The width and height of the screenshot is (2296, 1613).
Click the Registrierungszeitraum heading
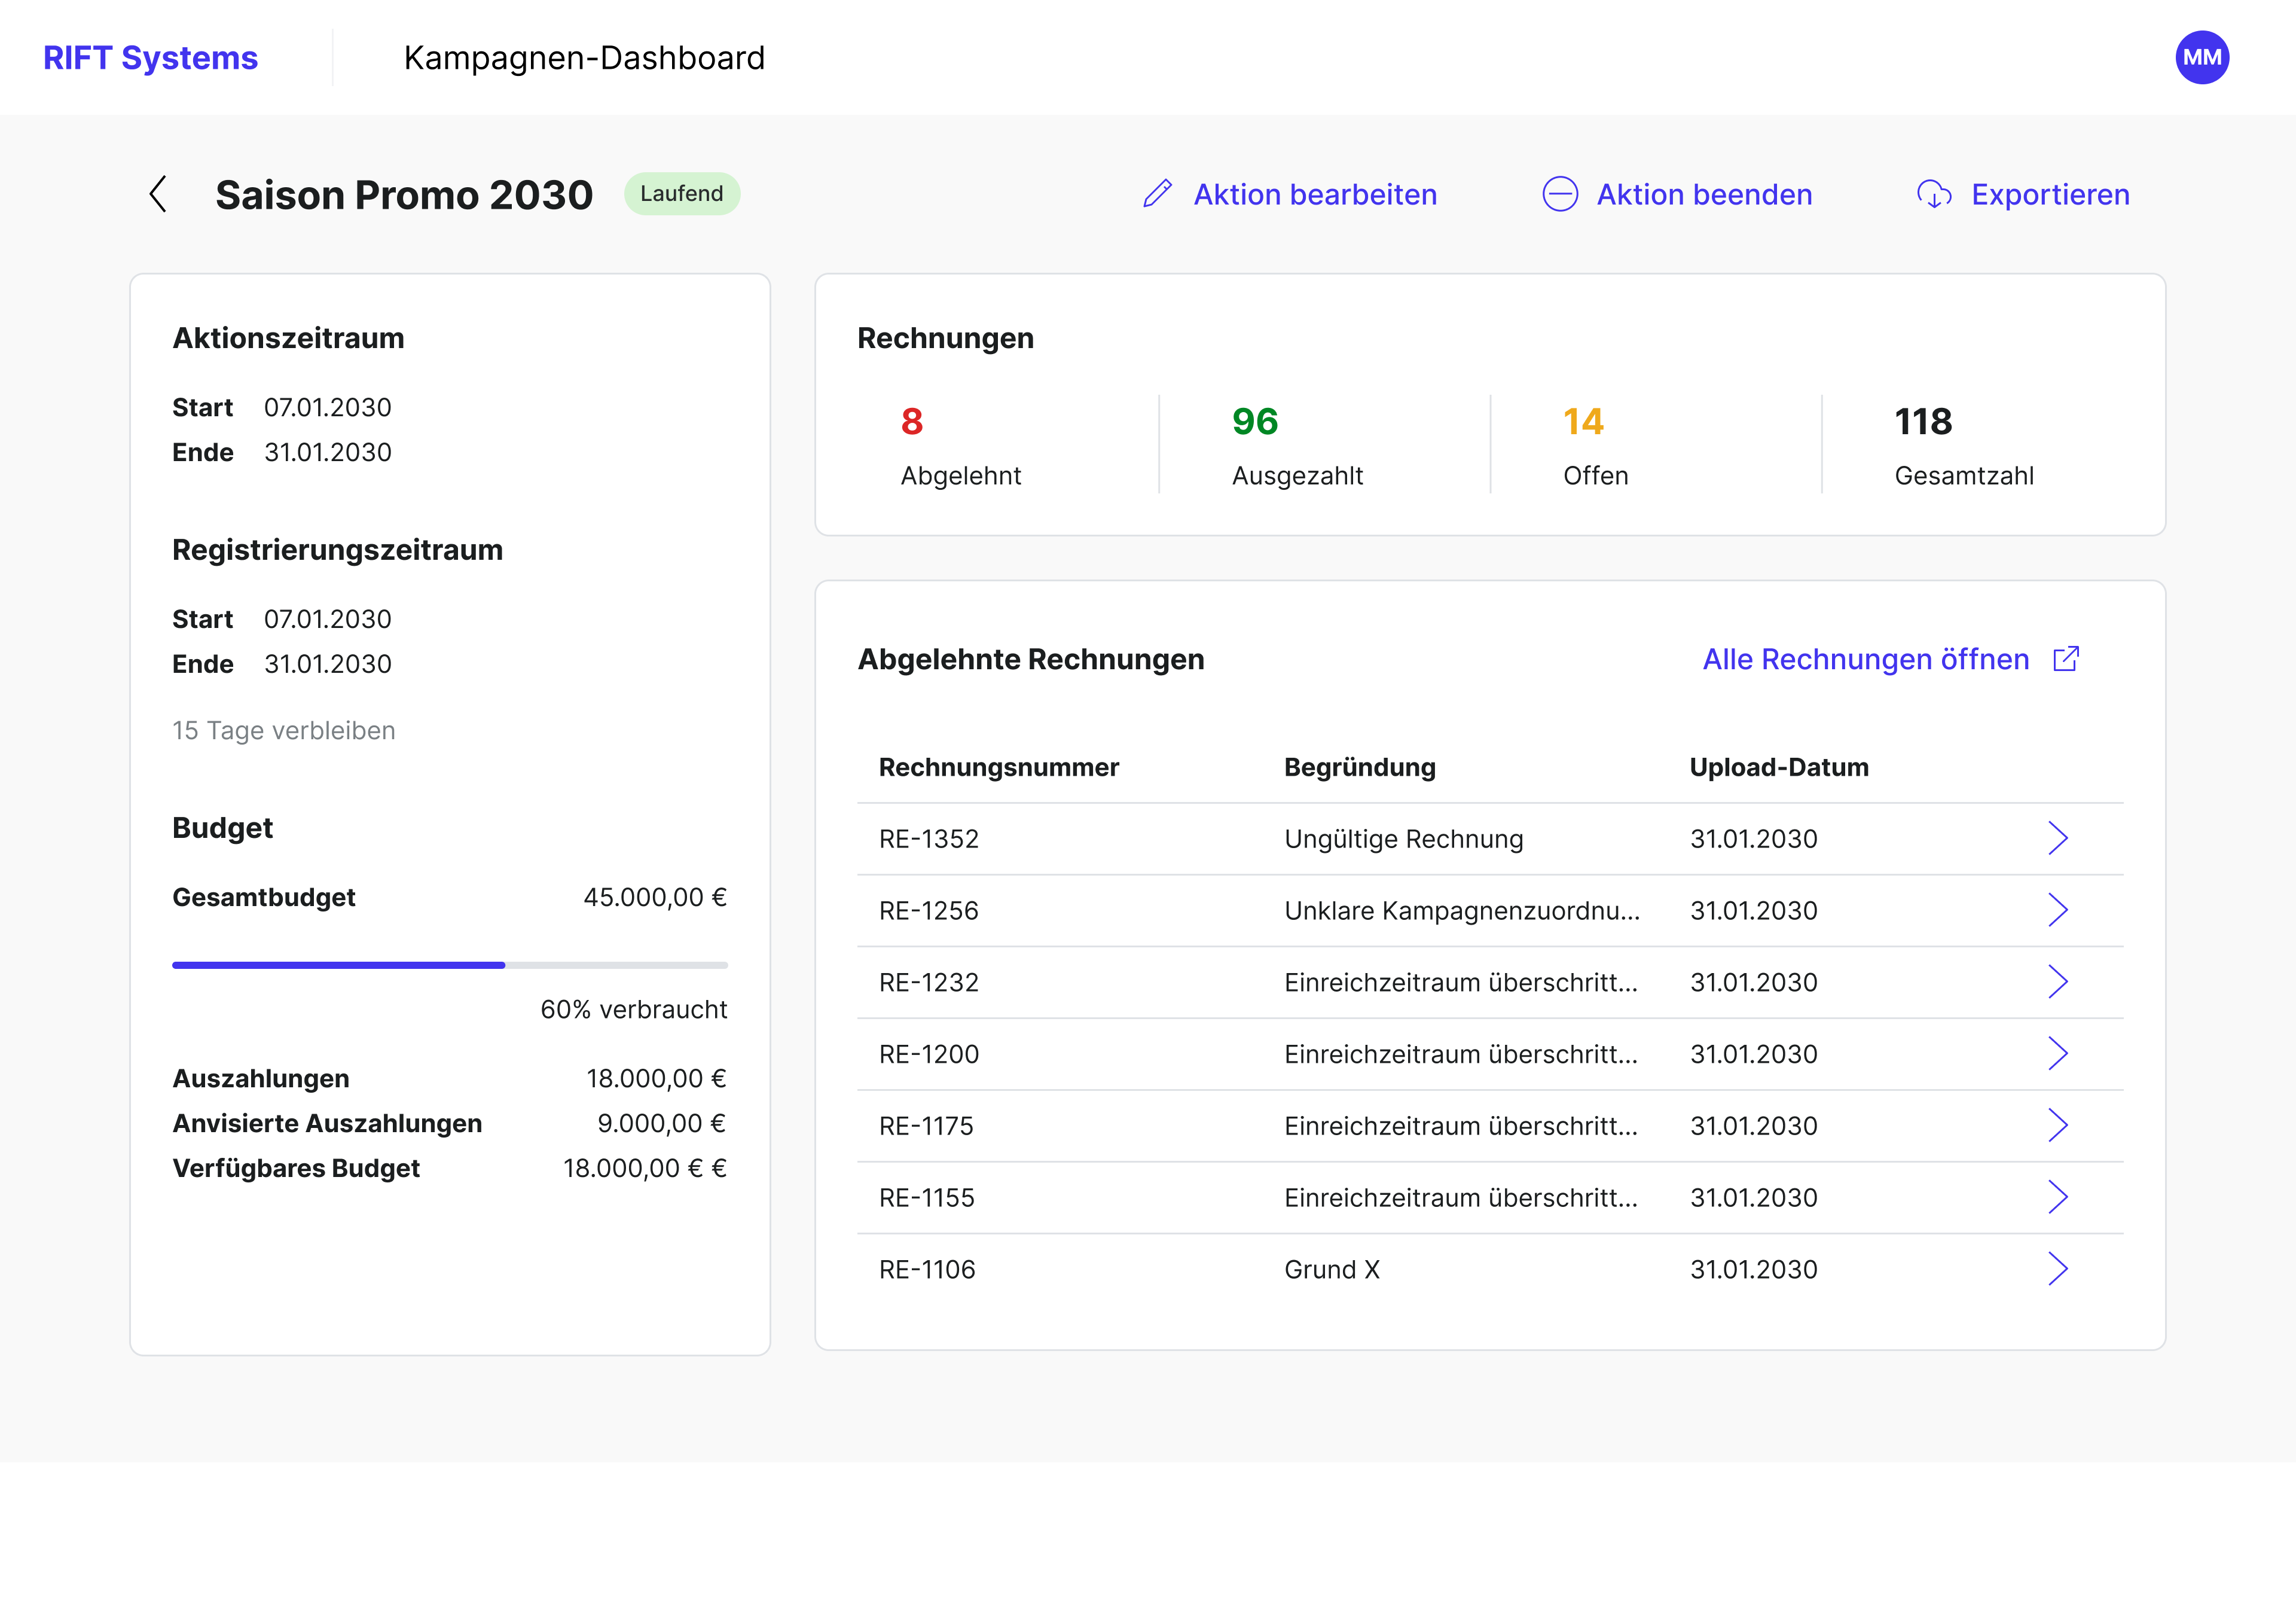tap(337, 550)
